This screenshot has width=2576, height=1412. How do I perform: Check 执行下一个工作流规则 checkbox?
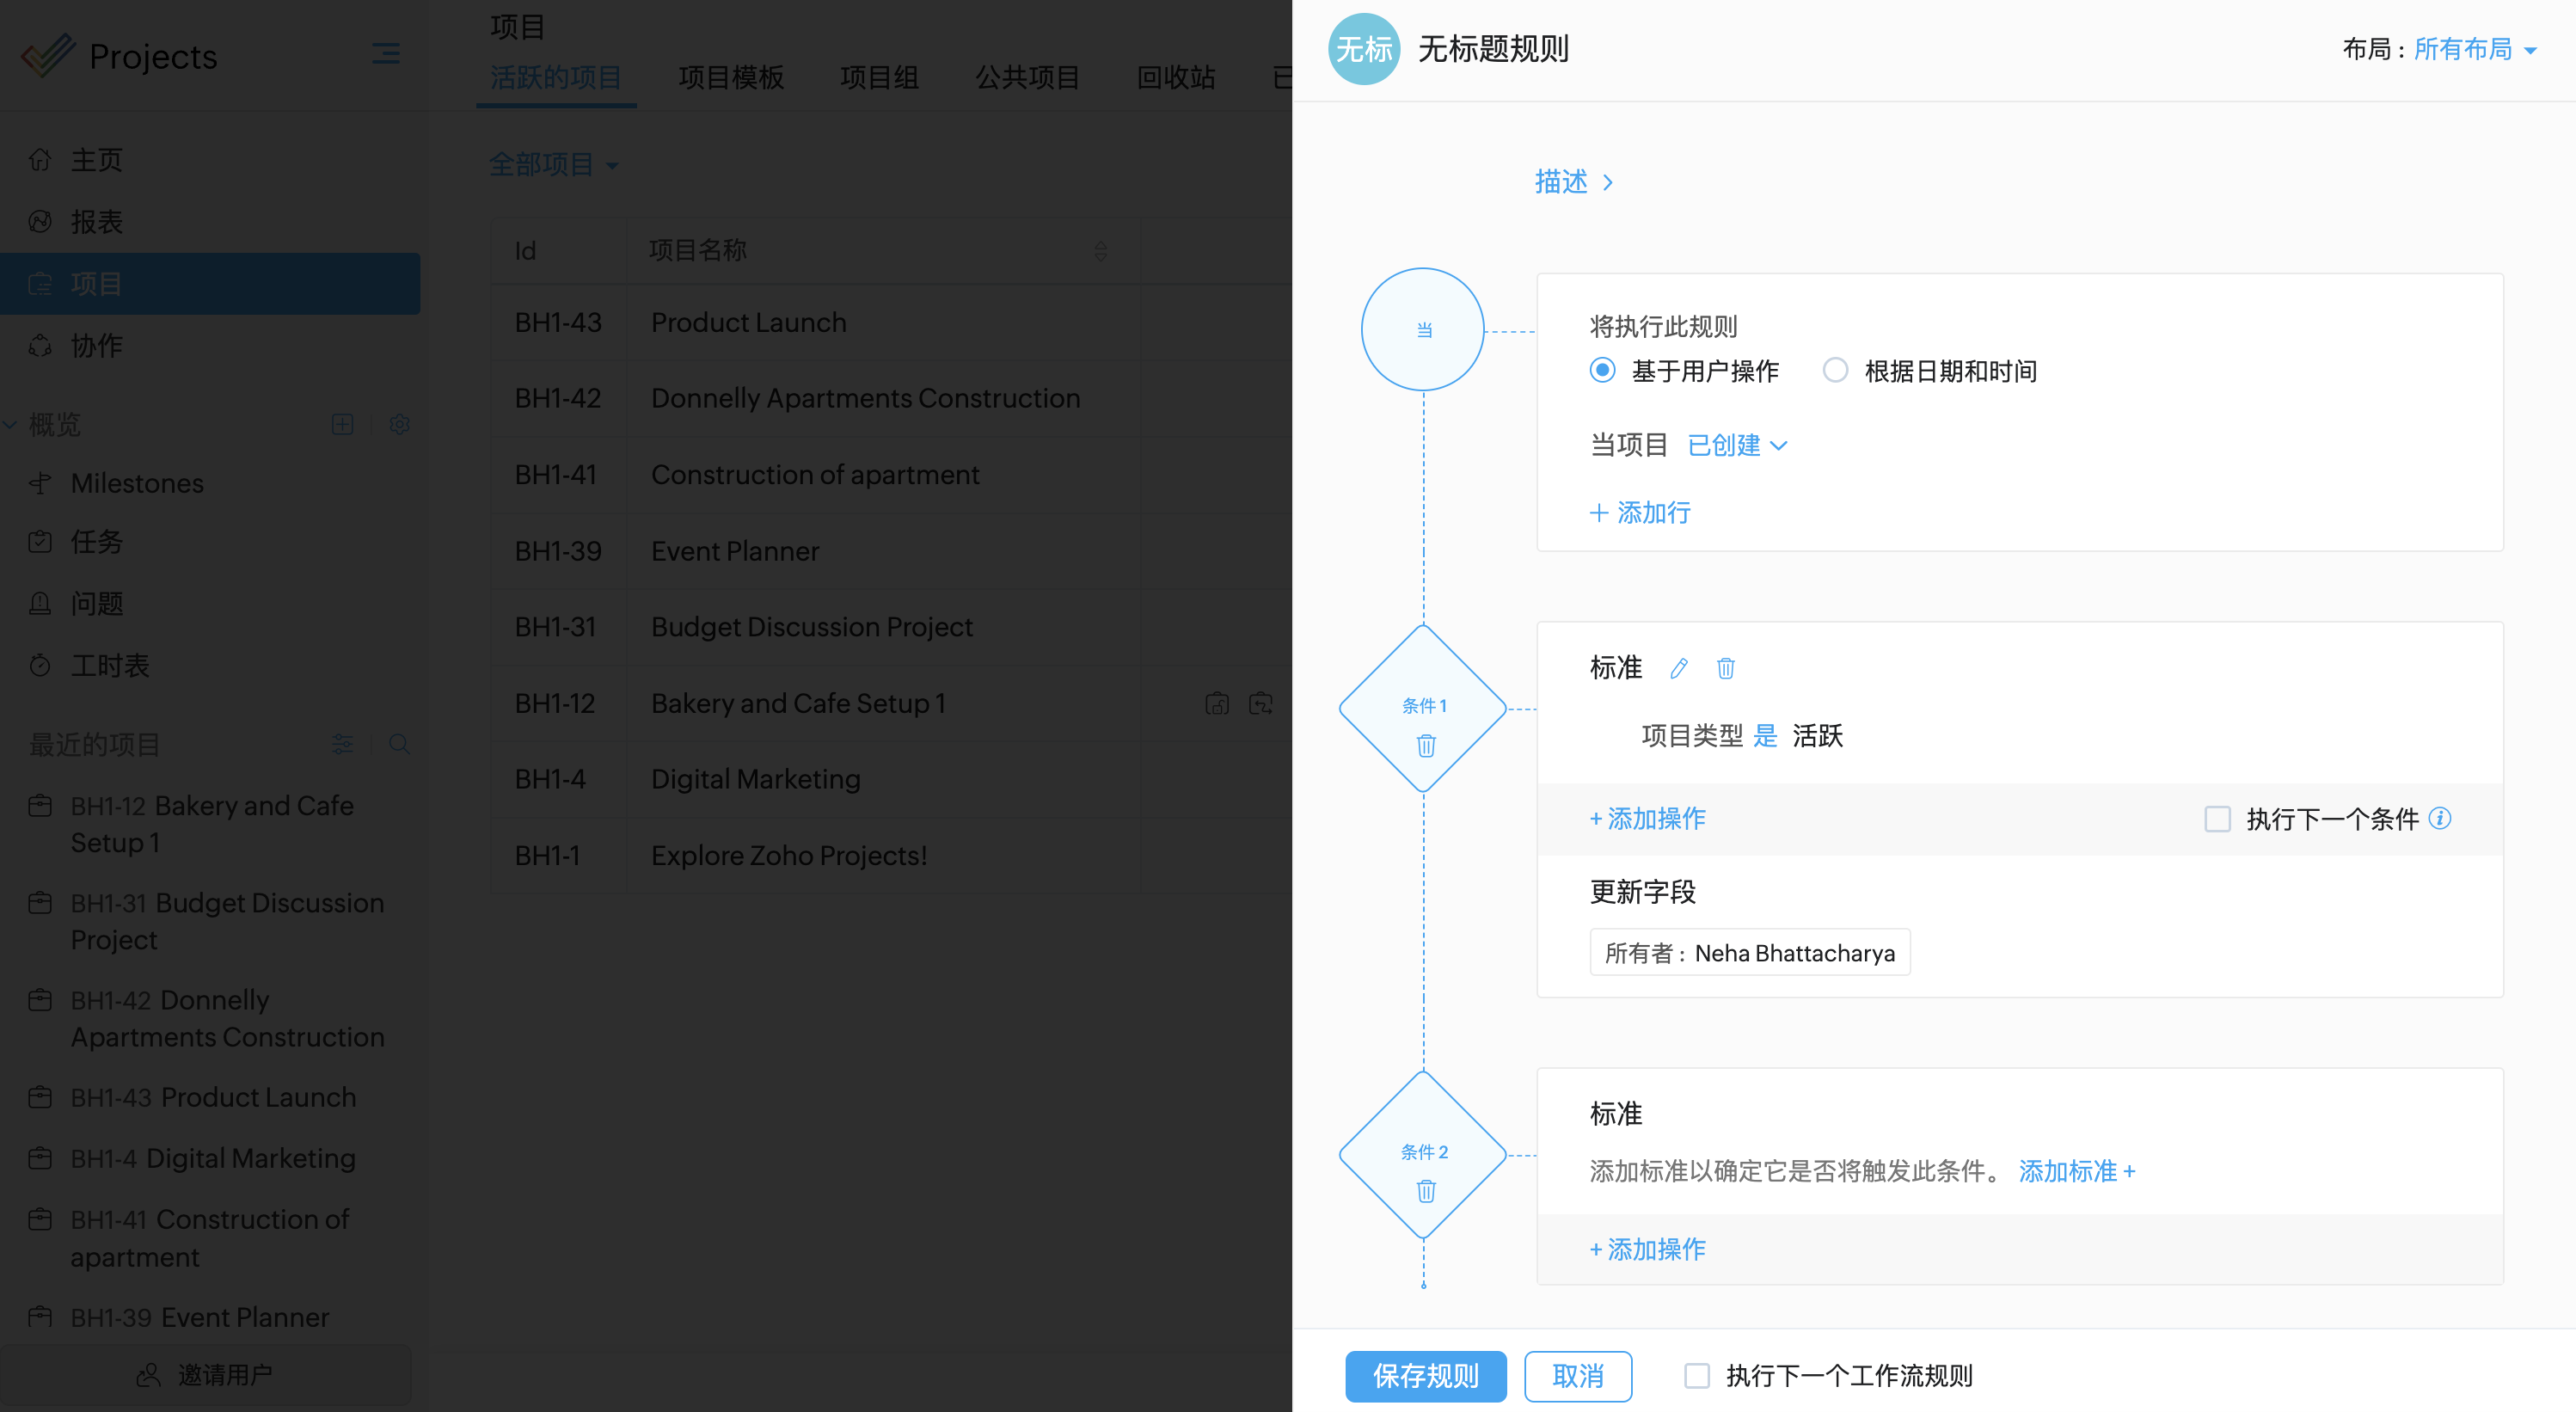(1697, 1376)
